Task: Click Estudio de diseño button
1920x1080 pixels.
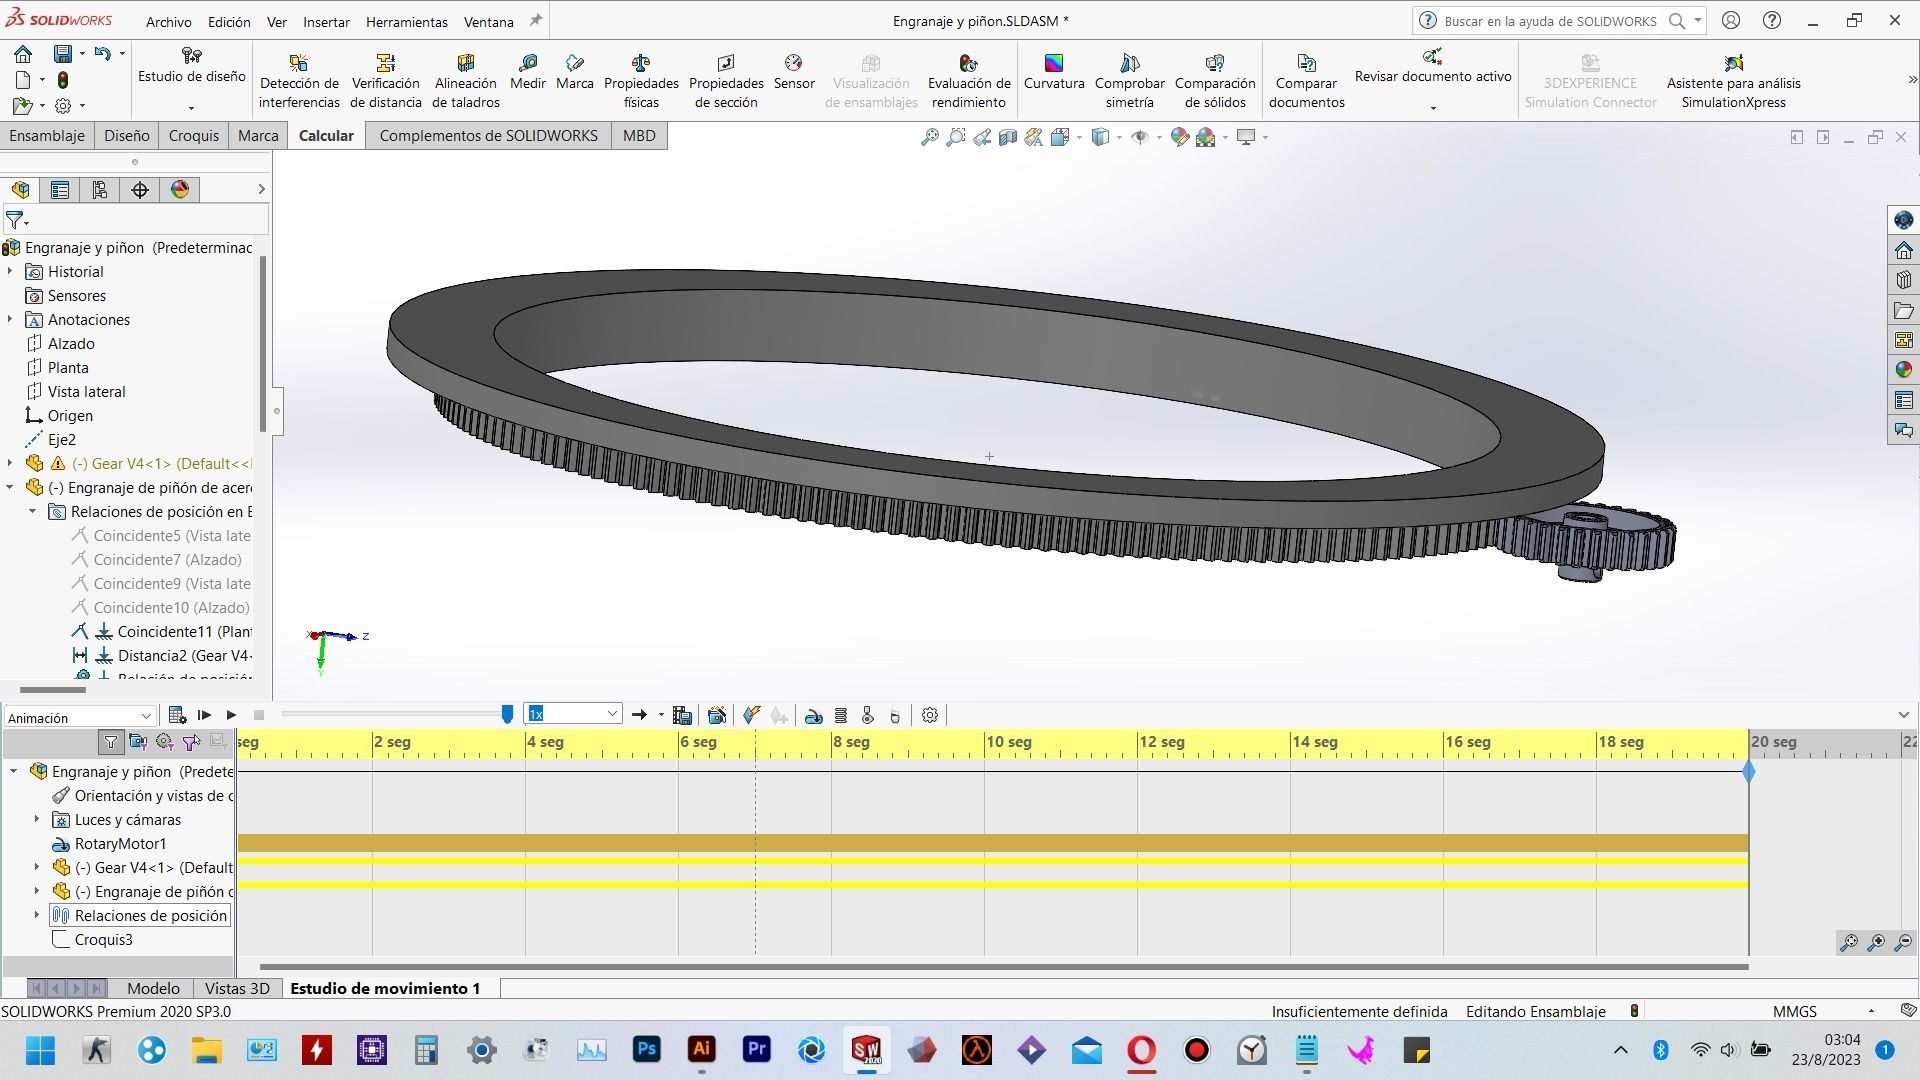Action: click(x=191, y=66)
